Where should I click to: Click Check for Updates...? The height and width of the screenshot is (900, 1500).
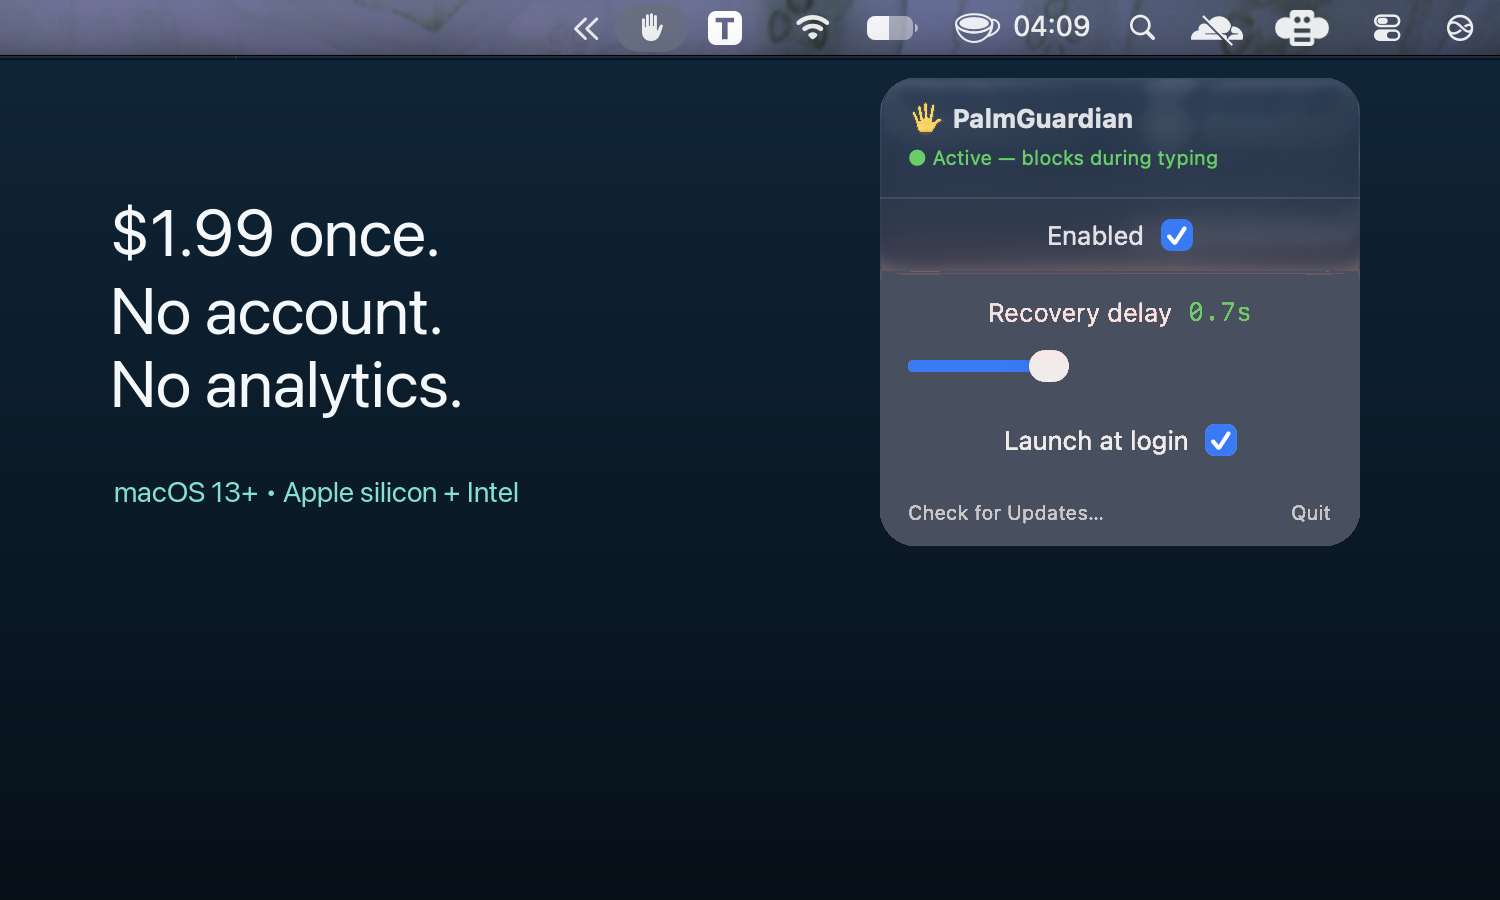coord(1006,513)
